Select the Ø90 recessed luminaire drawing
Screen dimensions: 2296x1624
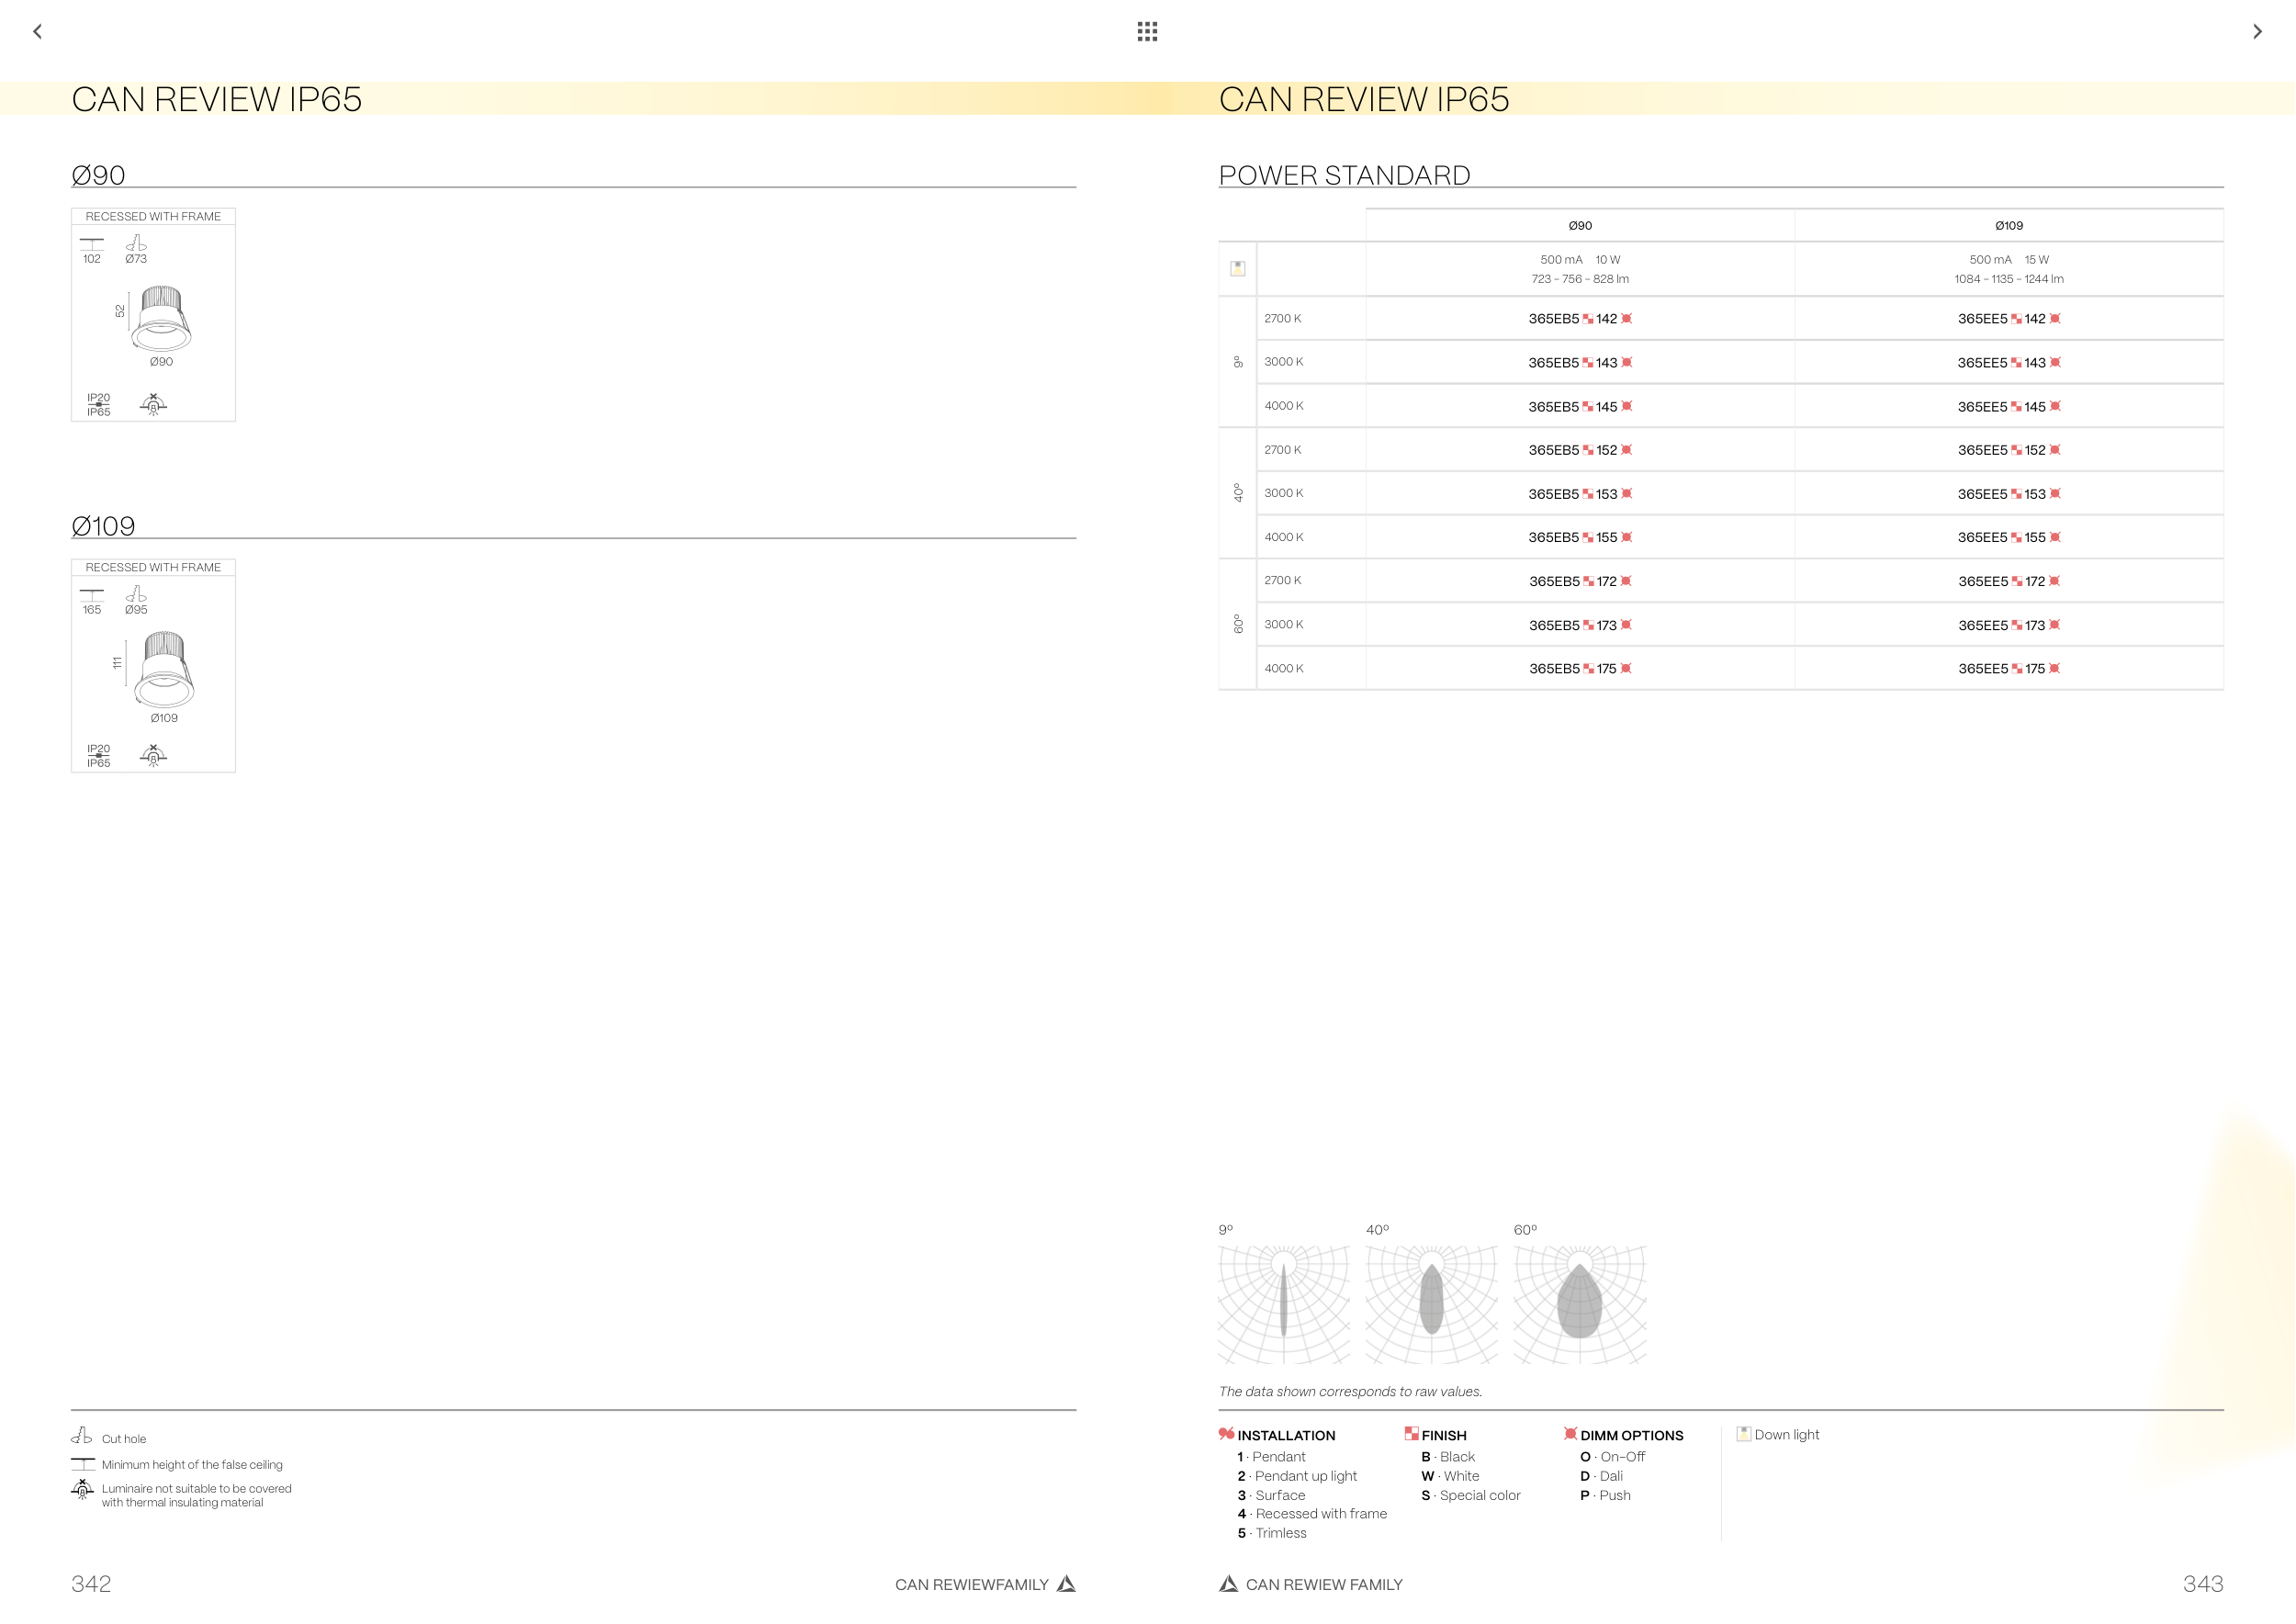tap(161, 317)
